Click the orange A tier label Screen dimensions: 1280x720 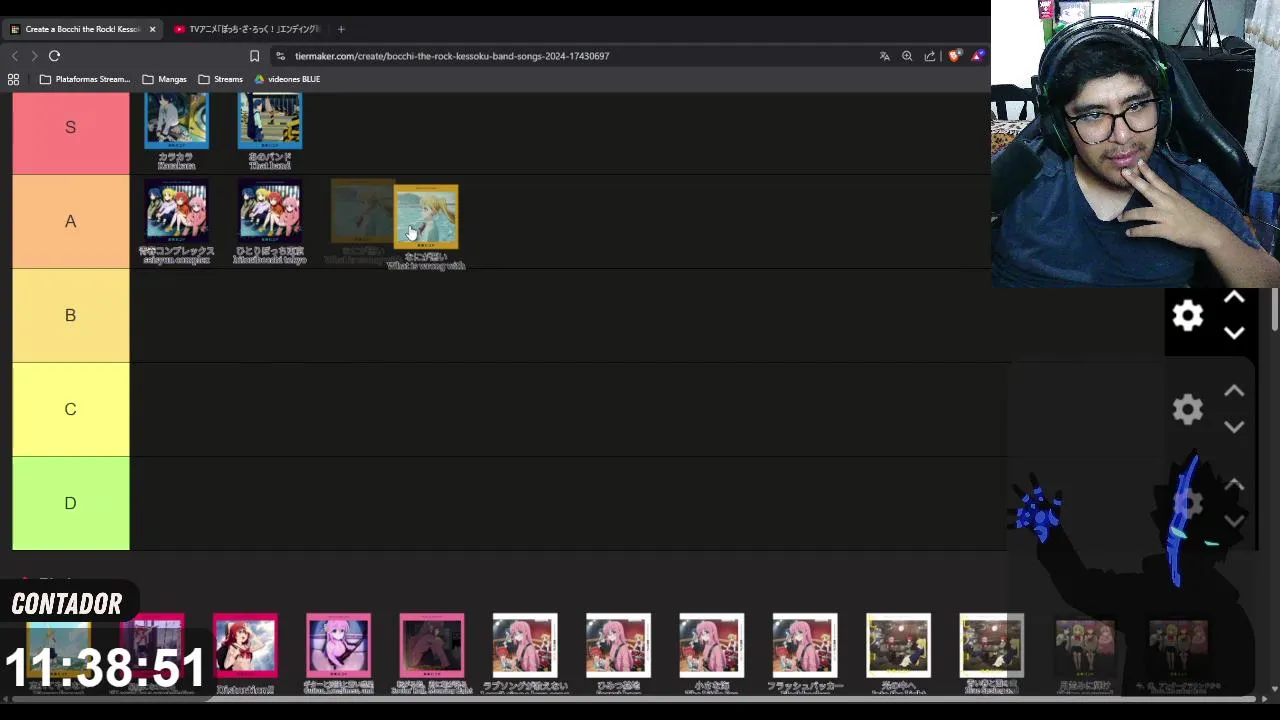coord(71,222)
